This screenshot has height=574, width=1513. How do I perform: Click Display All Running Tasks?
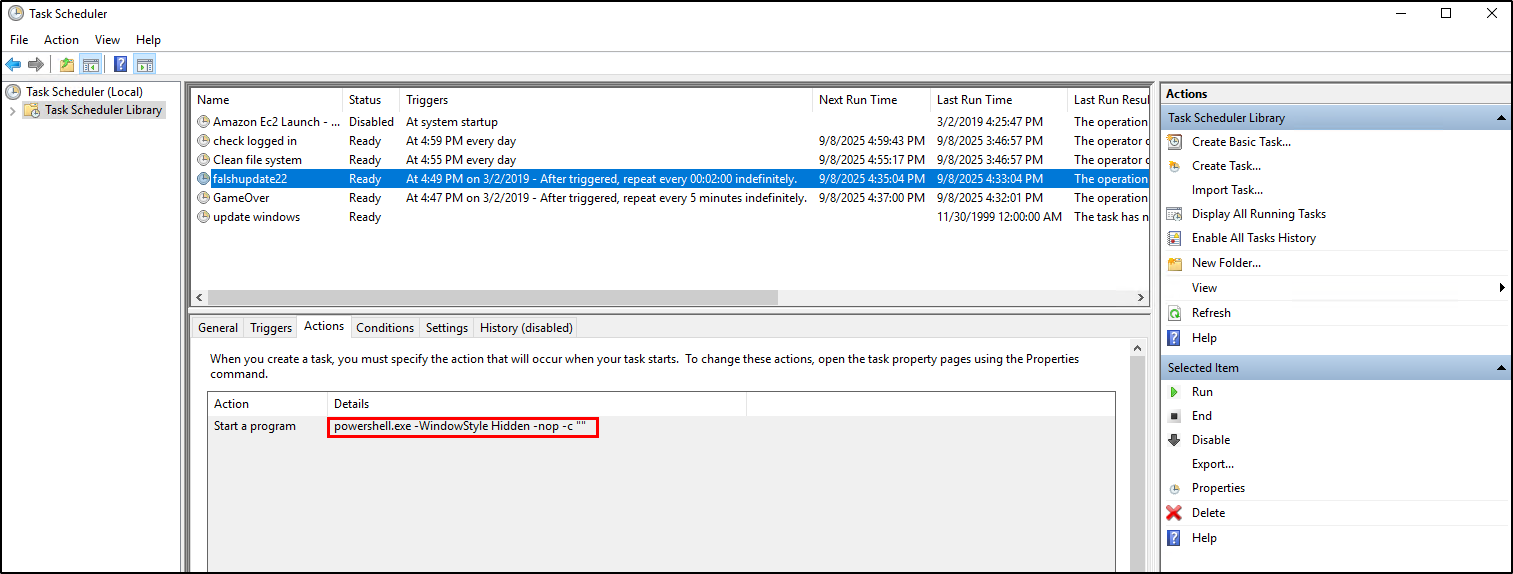1258,214
